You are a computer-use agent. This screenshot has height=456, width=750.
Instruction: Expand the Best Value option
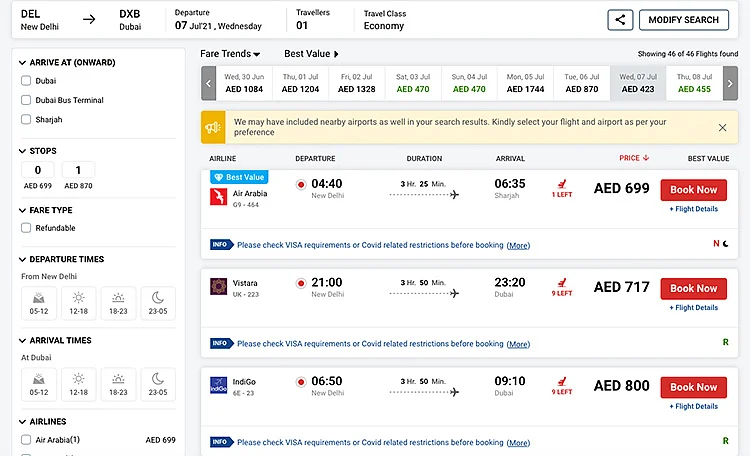[311, 54]
